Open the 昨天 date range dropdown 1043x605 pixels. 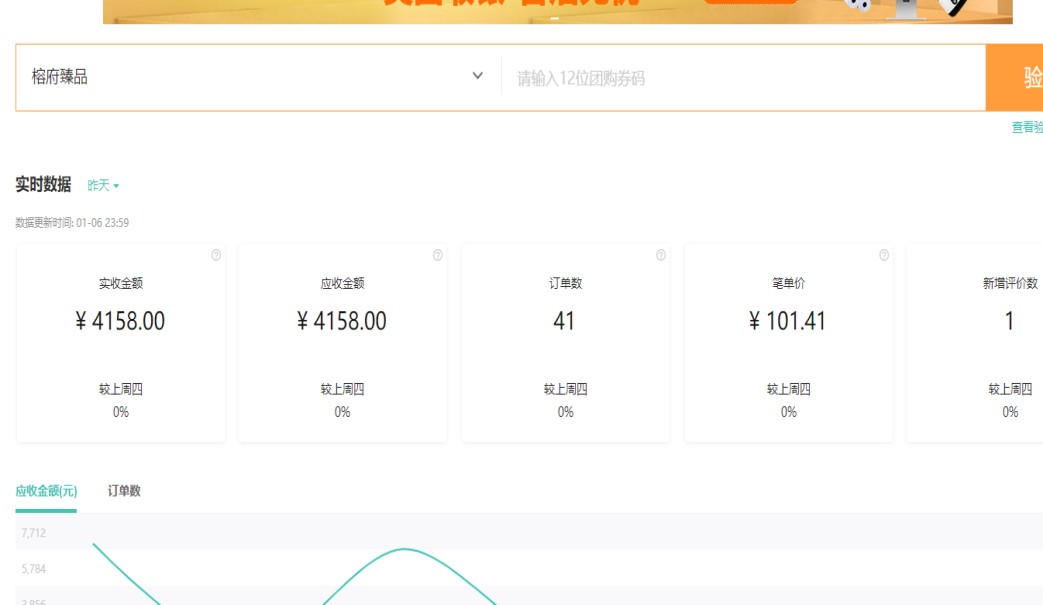[103, 186]
